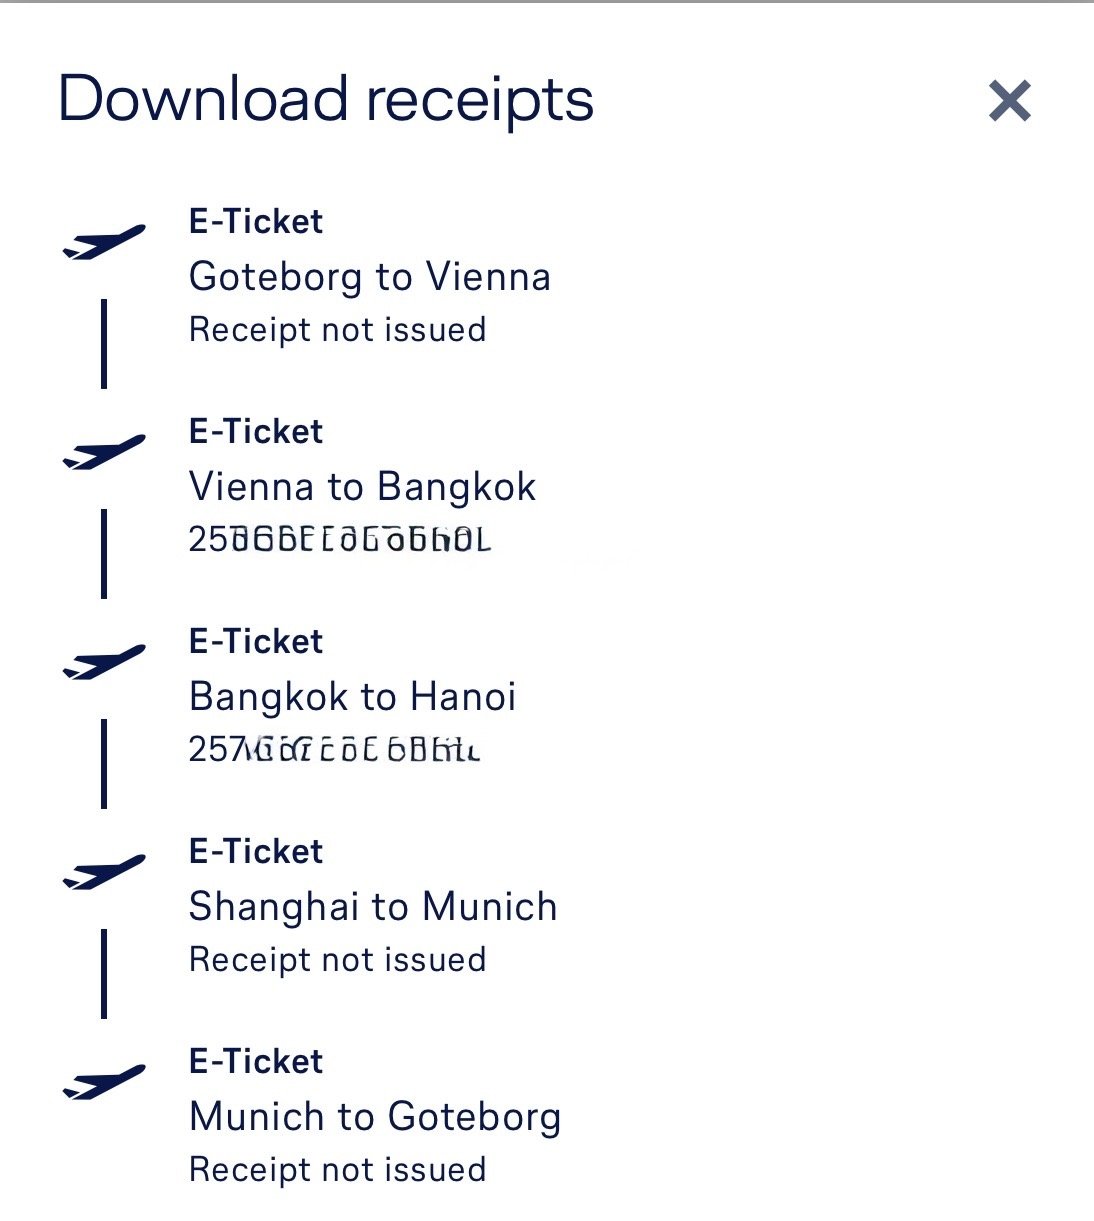Close the Download receipts dialog
The height and width of the screenshot is (1221, 1094).
click(1009, 101)
